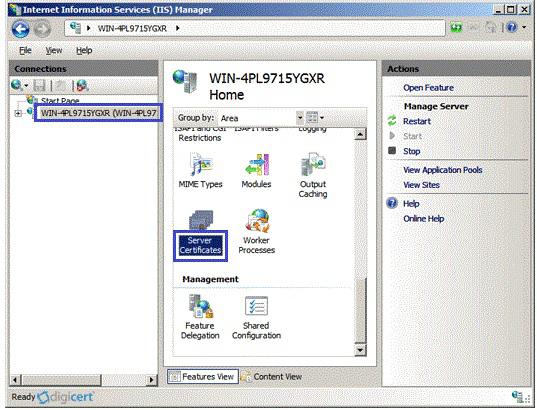Image resolution: width=537 pixels, height=410 pixels.
Task: Click View Application Pools link
Action: point(442,170)
